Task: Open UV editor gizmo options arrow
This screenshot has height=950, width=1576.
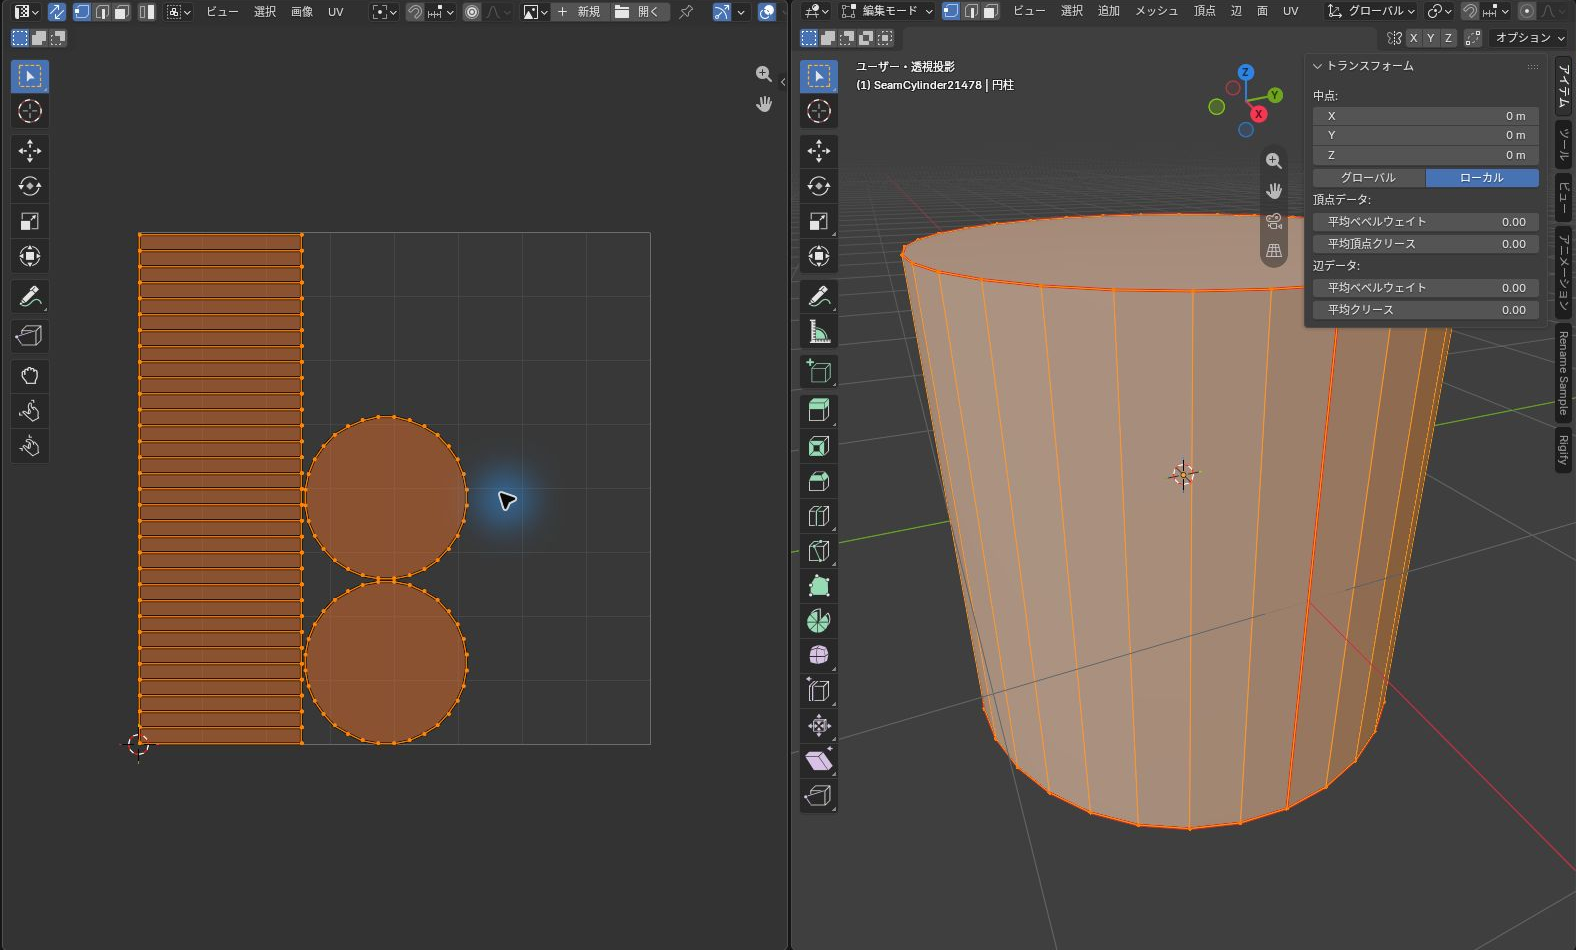Action: [741, 12]
